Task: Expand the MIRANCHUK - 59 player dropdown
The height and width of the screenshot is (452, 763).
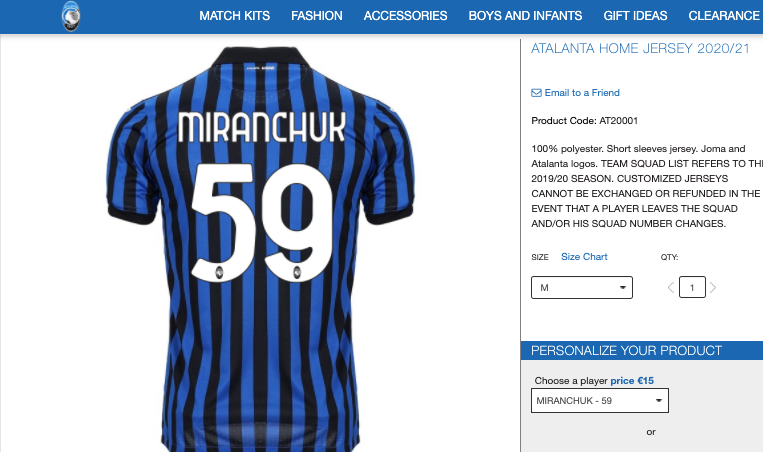Action: coord(600,400)
